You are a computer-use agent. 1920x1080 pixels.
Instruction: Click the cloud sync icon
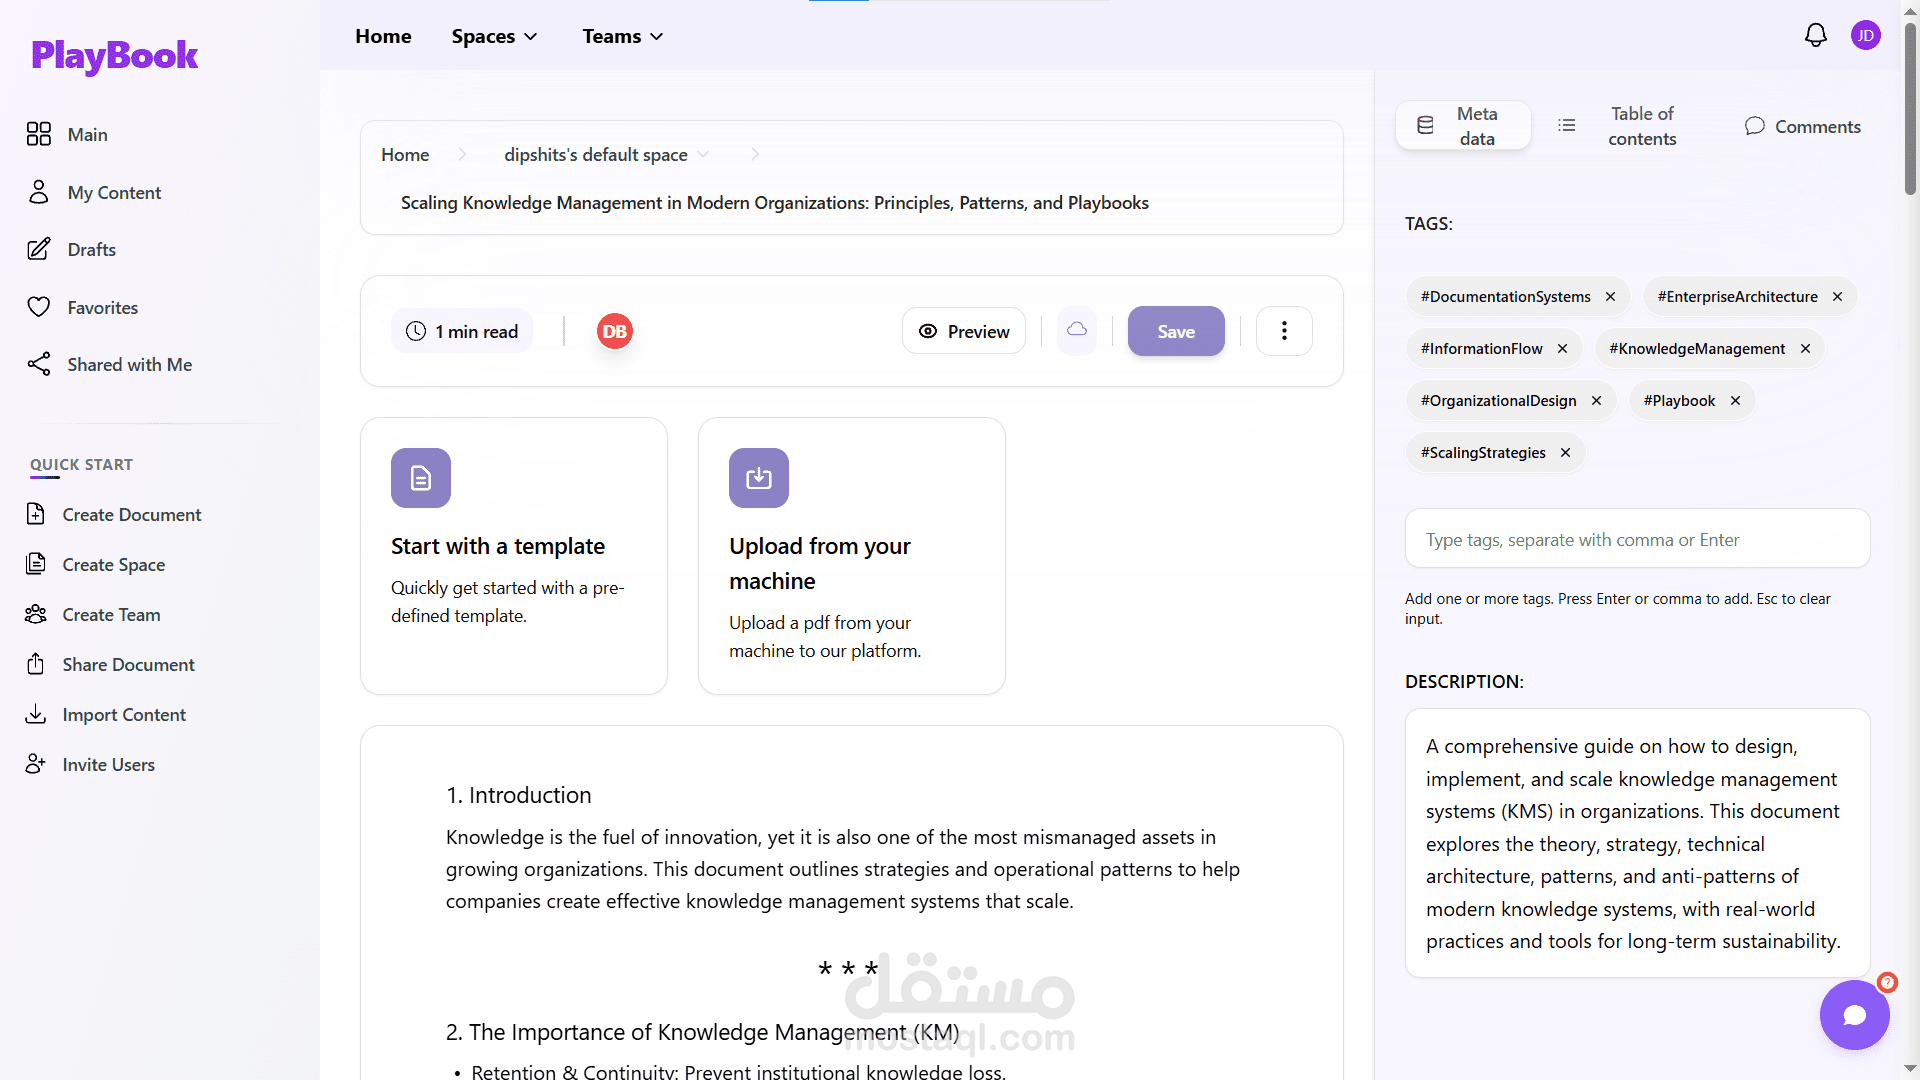[1077, 330]
